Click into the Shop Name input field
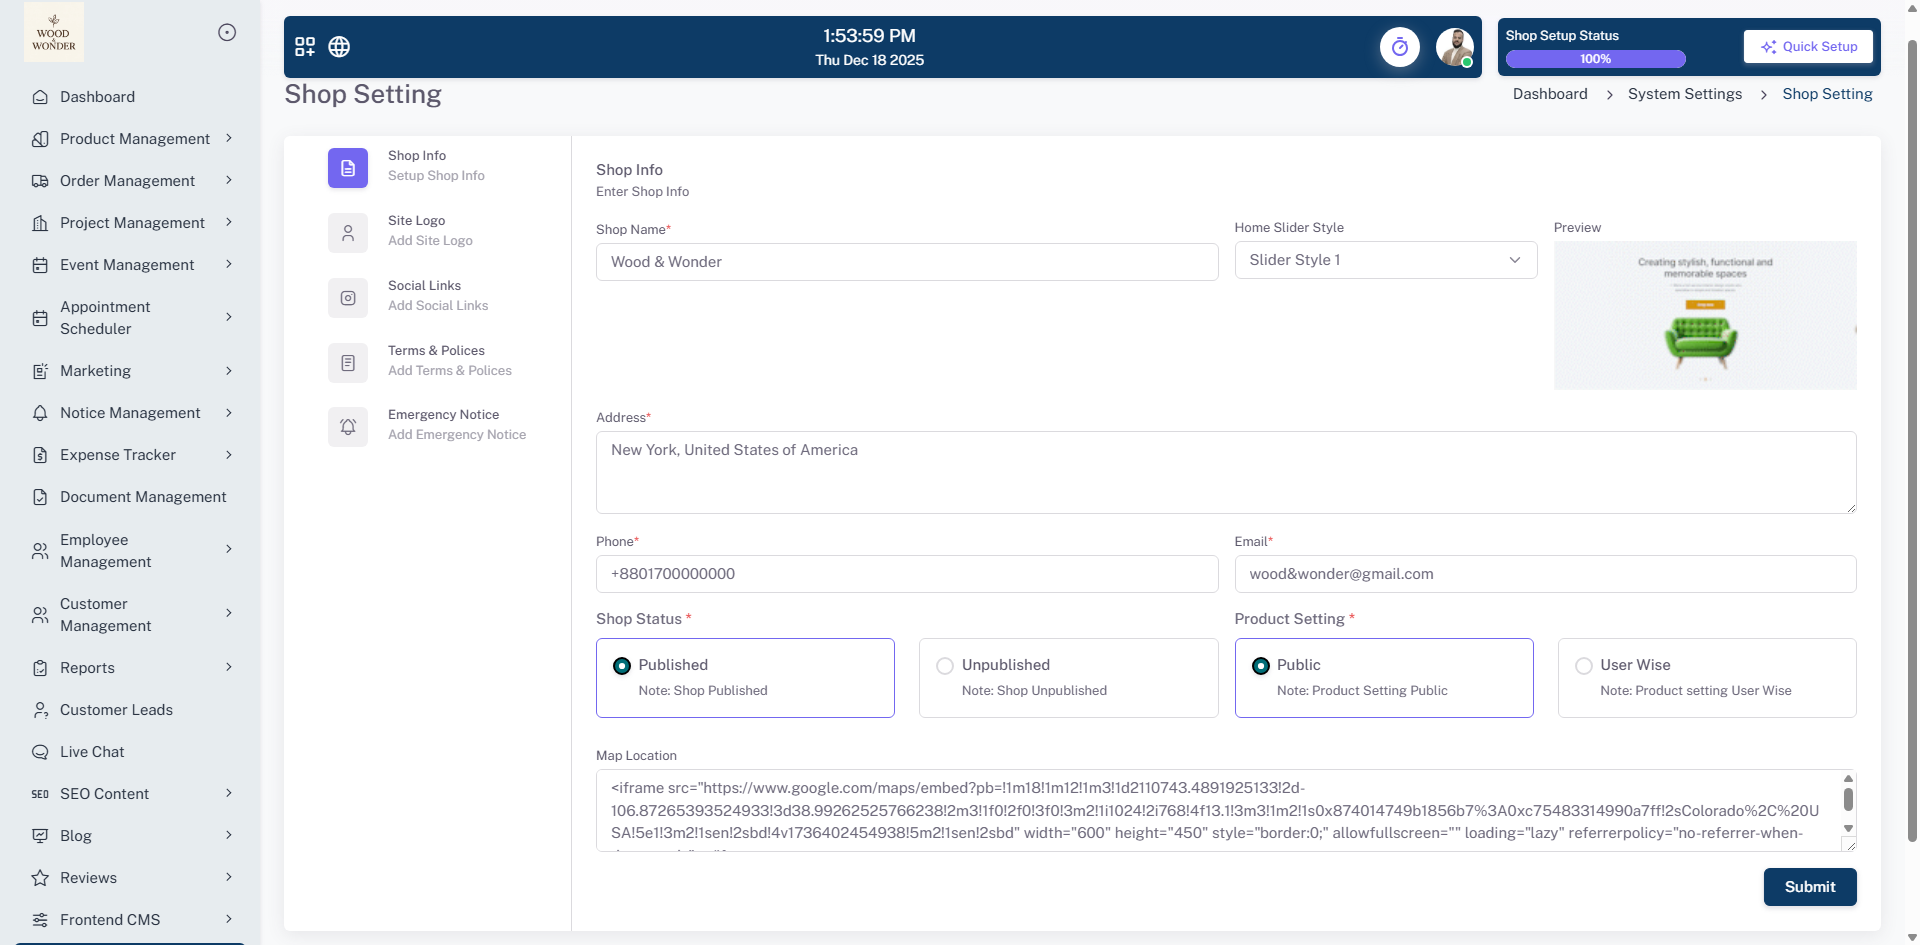This screenshot has width=1920, height=945. [906, 262]
